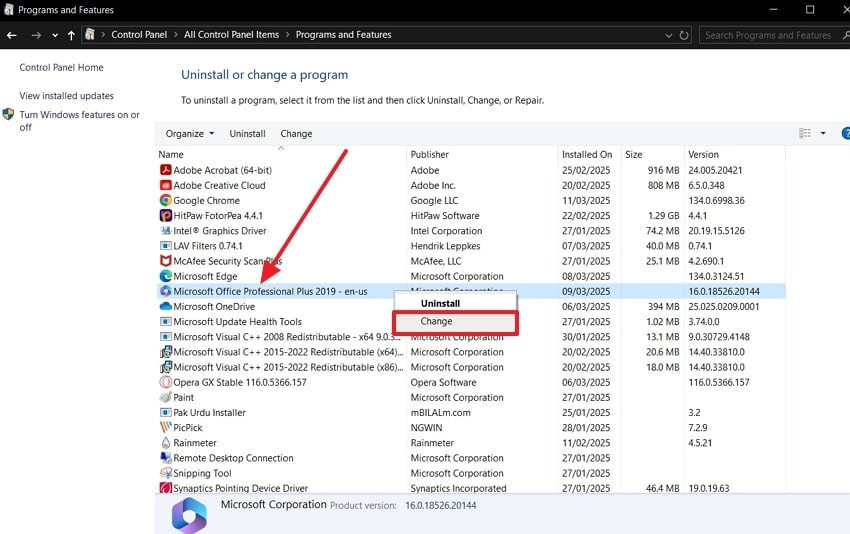The width and height of the screenshot is (850, 534).
Task: Click the 11/03/2025 install date cell
Action: click(586, 201)
